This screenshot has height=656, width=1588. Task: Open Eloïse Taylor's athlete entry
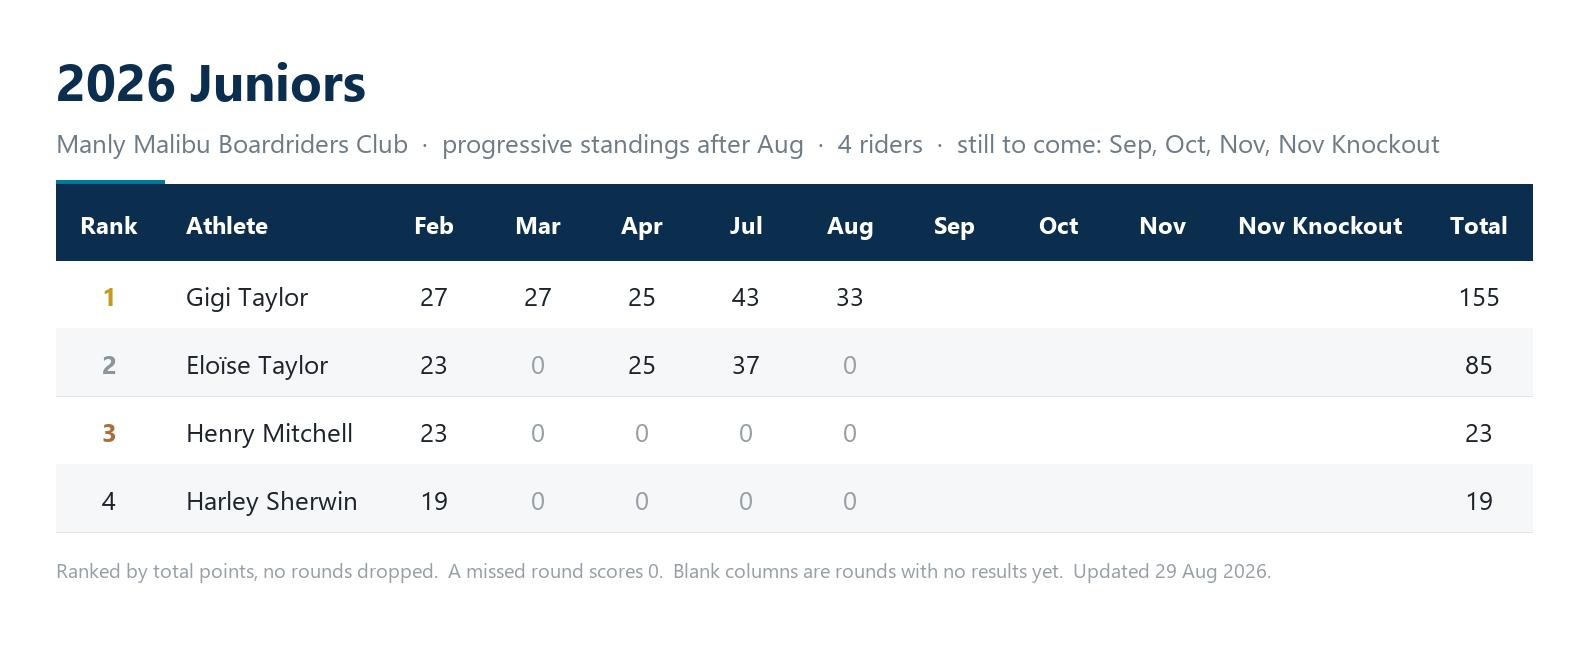pos(257,366)
